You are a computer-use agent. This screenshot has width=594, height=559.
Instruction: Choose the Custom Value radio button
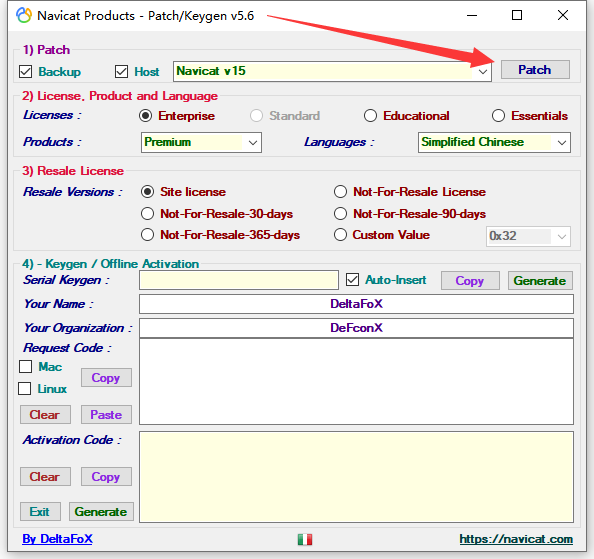(340, 235)
